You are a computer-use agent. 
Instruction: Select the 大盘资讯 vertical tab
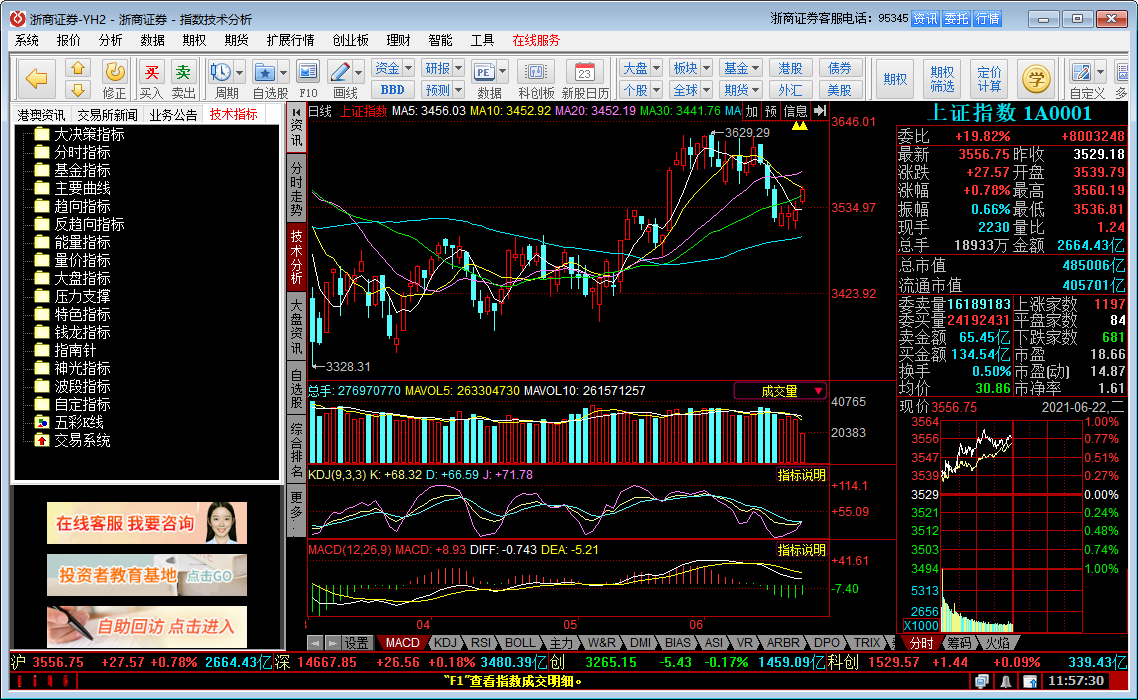pos(296,327)
